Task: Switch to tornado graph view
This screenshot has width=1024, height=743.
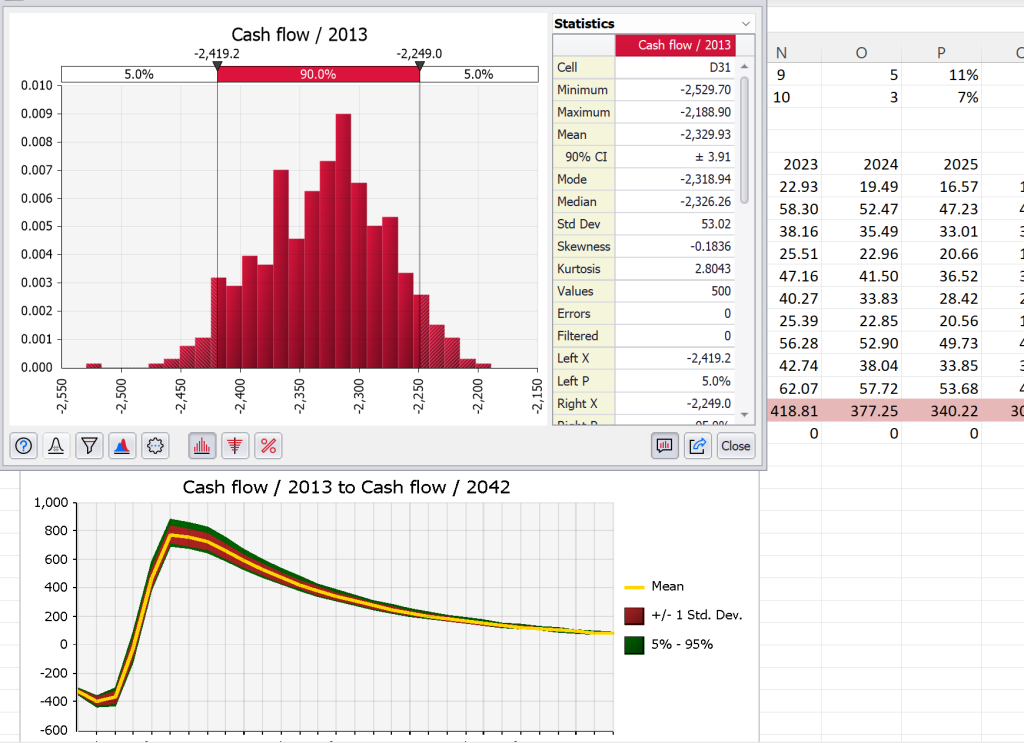Action: (x=235, y=446)
